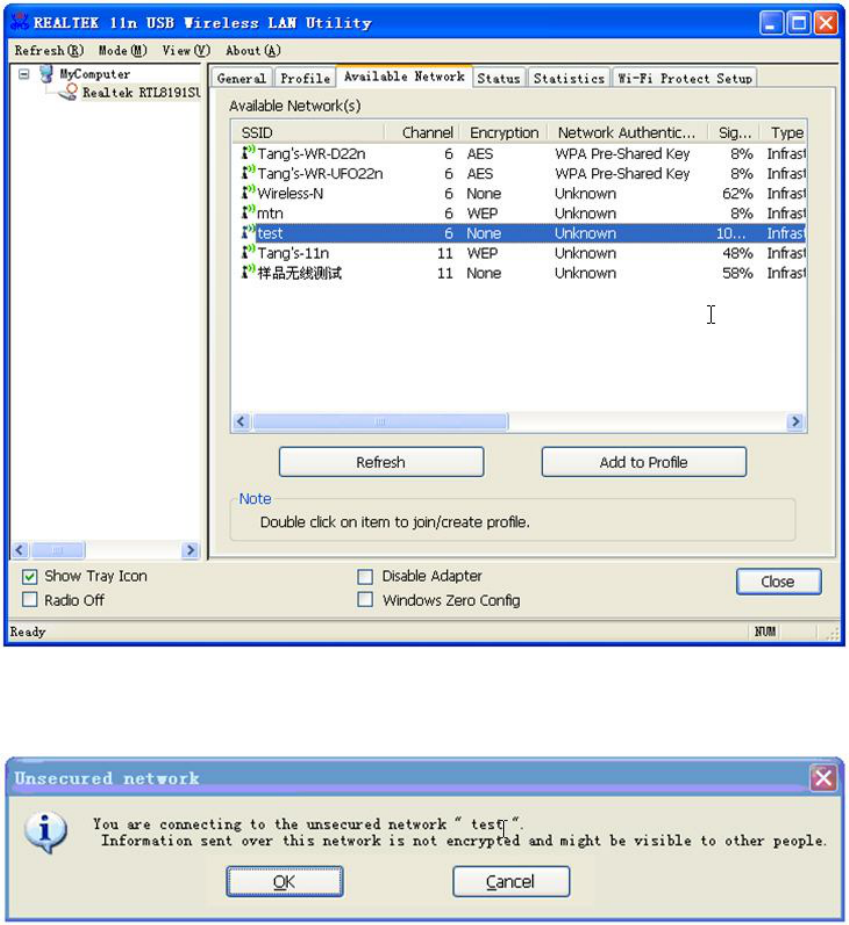Click the 48% signal value for Tang's-11n

737,253
